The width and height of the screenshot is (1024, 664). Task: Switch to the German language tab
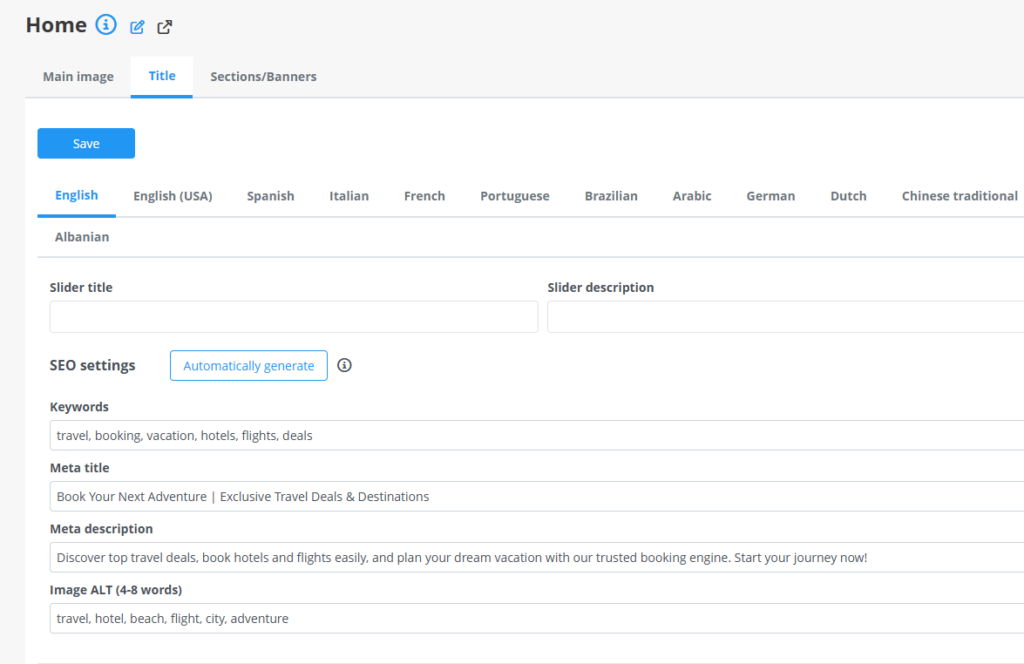[x=770, y=196]
